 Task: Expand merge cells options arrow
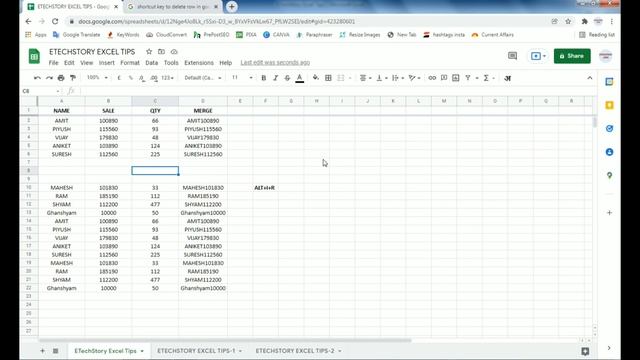(x=350, y=78)
